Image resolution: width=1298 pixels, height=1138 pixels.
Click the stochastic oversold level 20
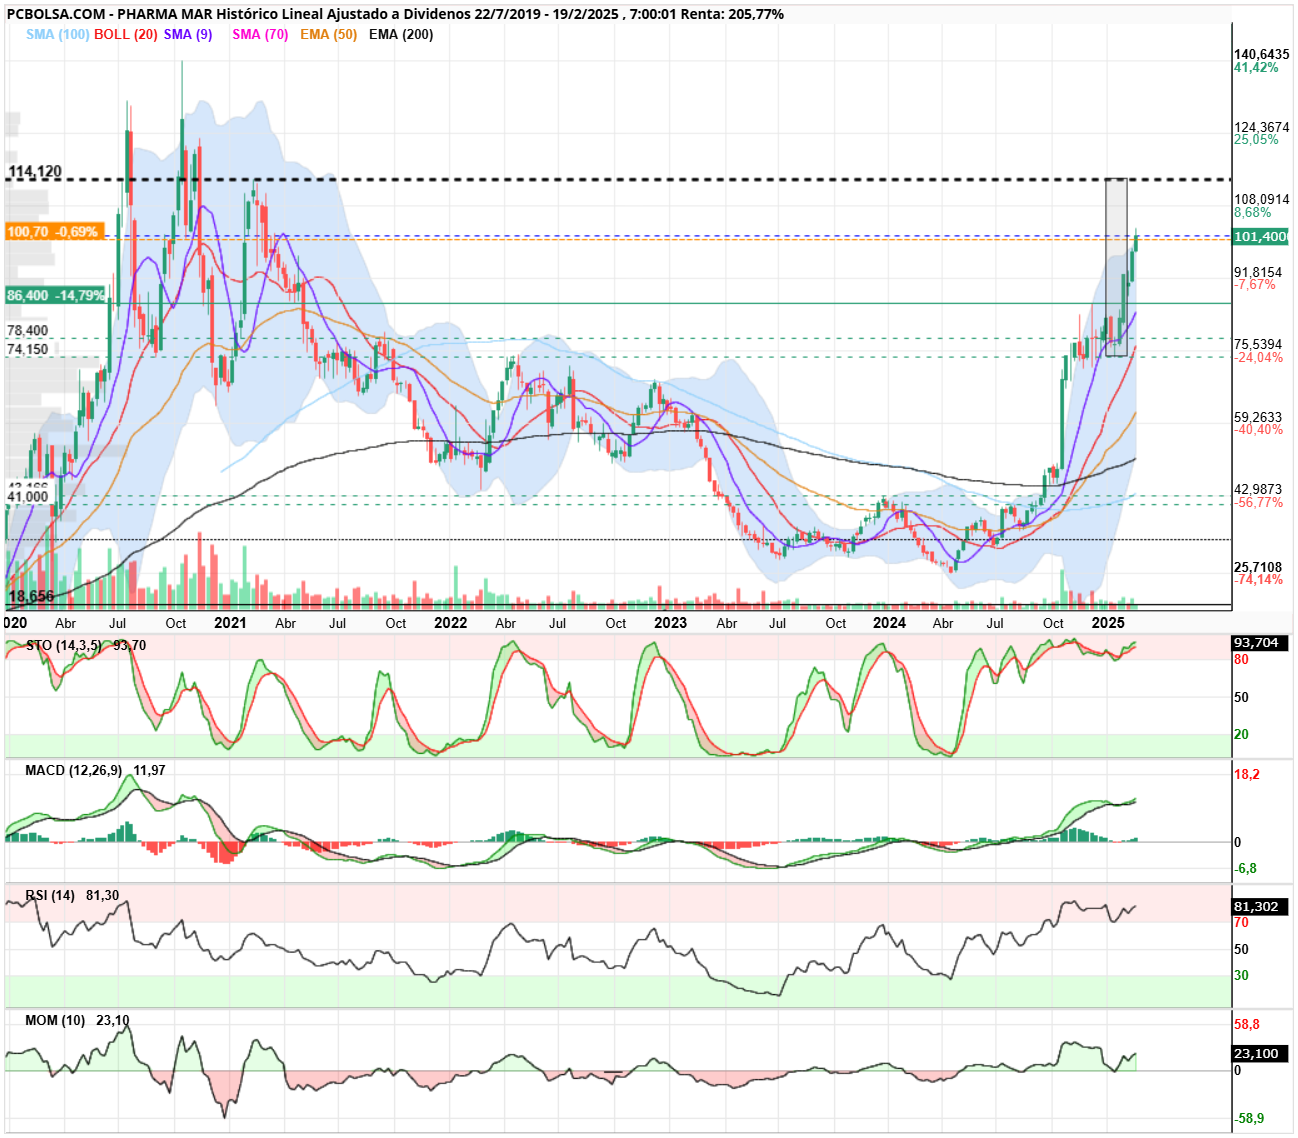point(1241,735)
